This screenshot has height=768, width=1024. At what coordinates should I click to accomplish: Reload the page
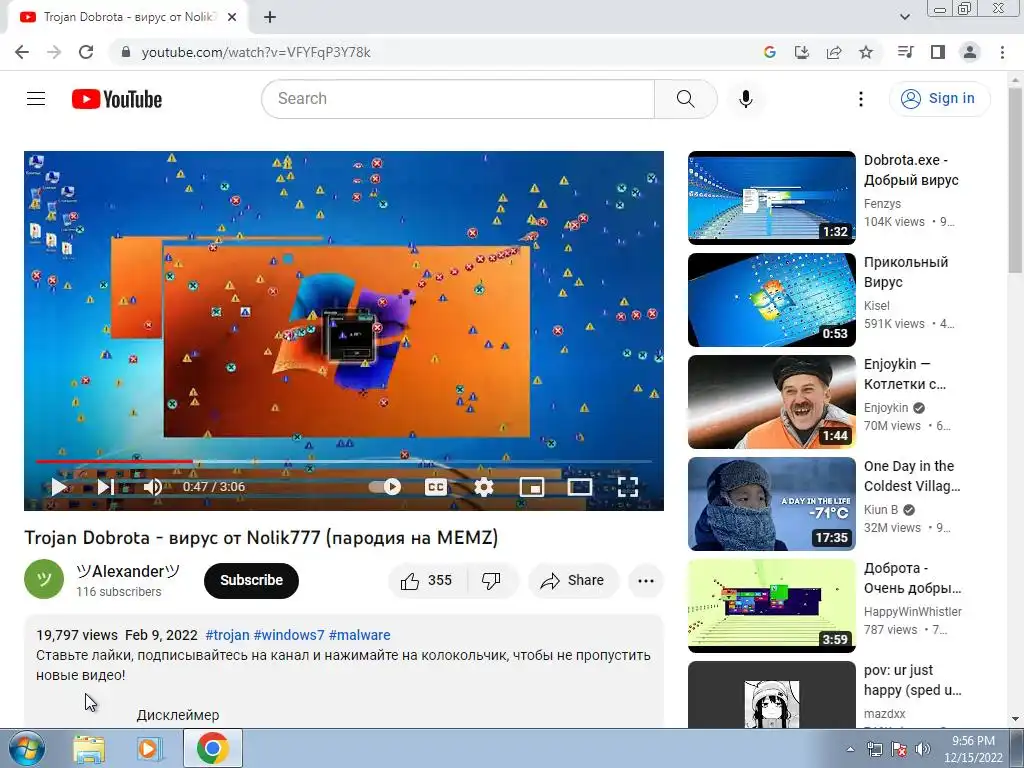click(86, 52)
